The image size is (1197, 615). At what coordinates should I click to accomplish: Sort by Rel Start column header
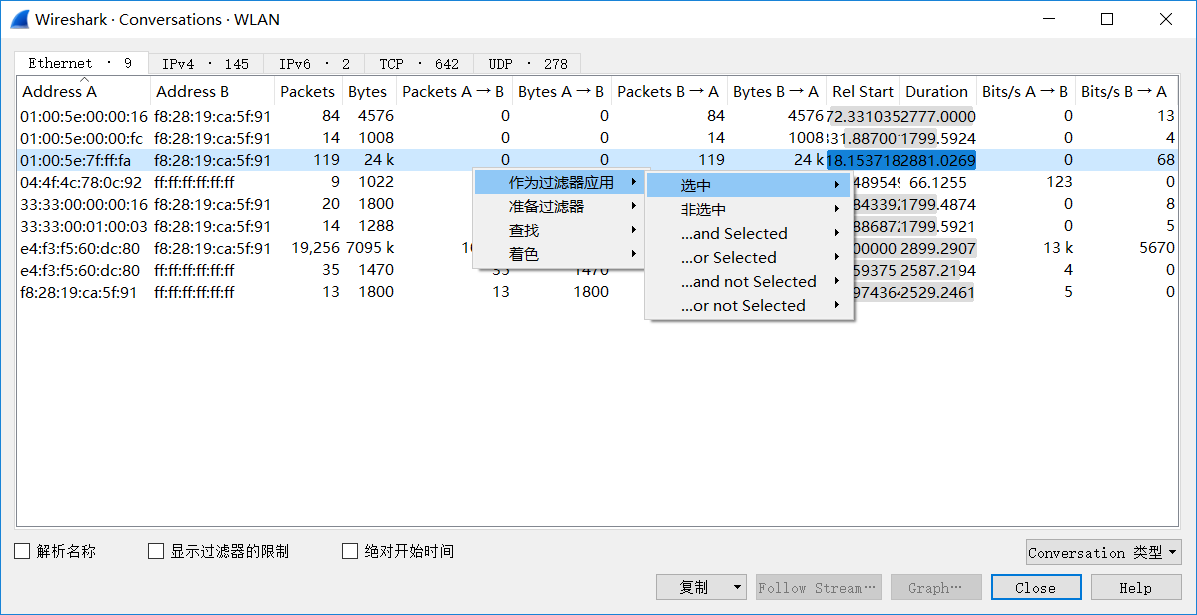coord(863,92)
